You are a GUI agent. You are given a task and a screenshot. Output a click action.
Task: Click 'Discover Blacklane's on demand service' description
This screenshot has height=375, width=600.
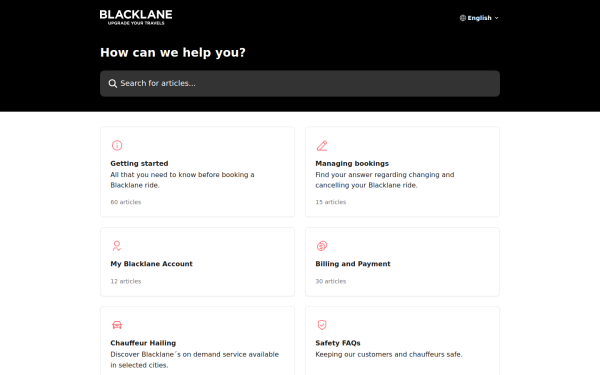(194, 360)
